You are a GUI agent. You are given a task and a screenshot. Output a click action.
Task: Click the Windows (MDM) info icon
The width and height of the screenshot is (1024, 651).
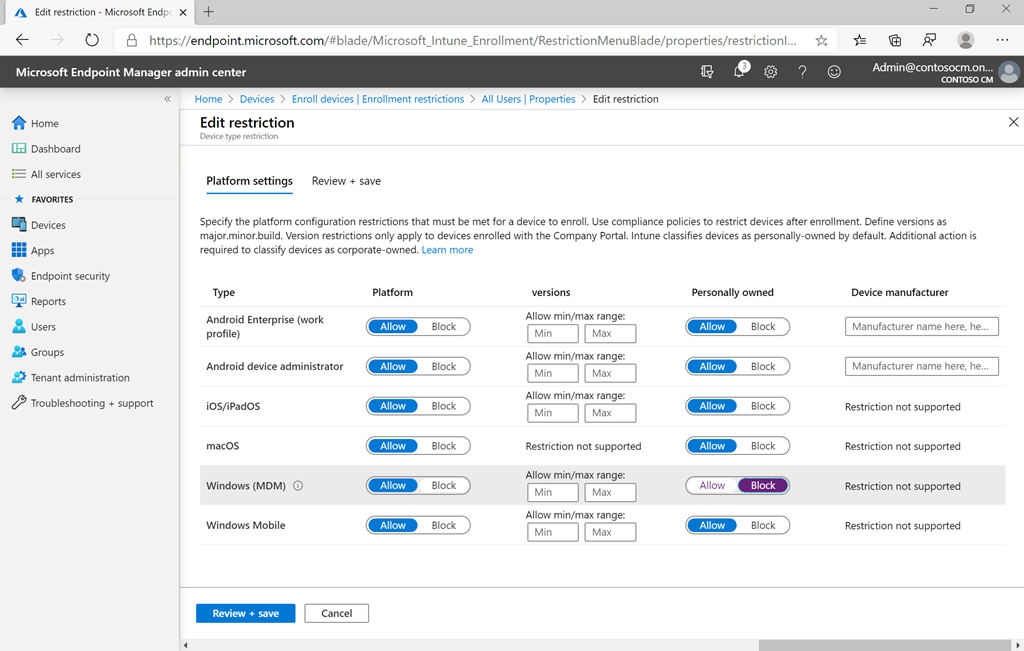pos(296,485)
